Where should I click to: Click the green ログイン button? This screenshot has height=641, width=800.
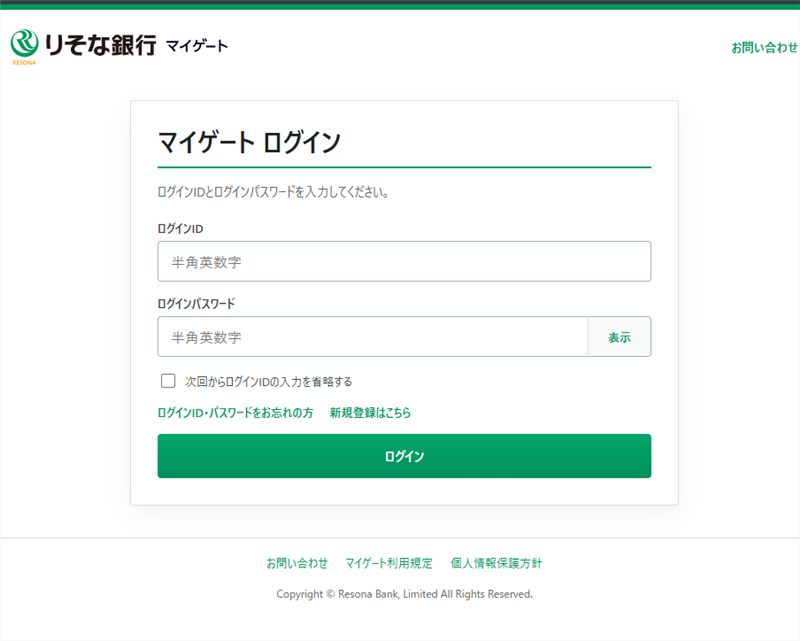tap(404, 456)
